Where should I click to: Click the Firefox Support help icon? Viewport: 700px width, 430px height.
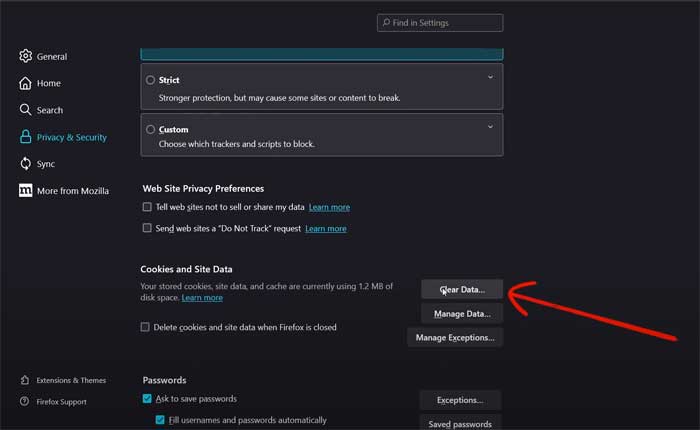pos(25,401)
